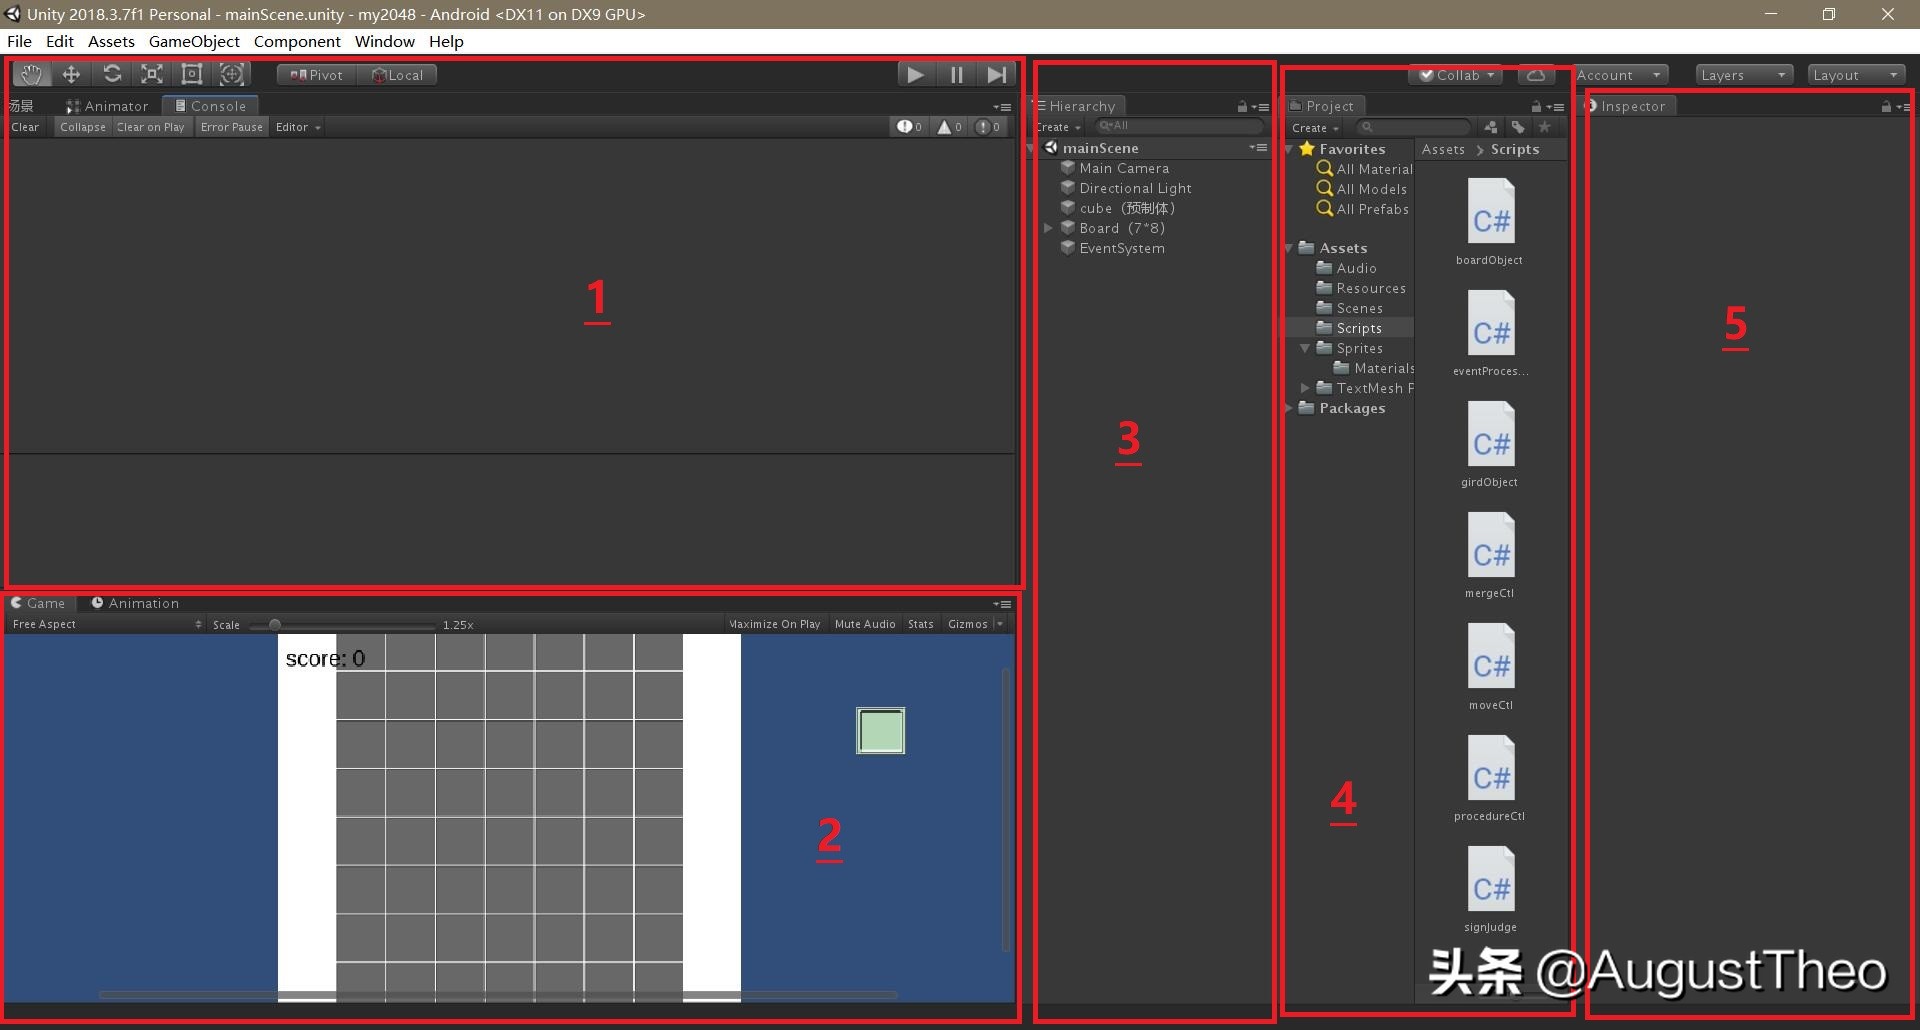Click the Pause button
Screen dimensions: 1920x1030
pyautogui.click(x=956, y=75)
